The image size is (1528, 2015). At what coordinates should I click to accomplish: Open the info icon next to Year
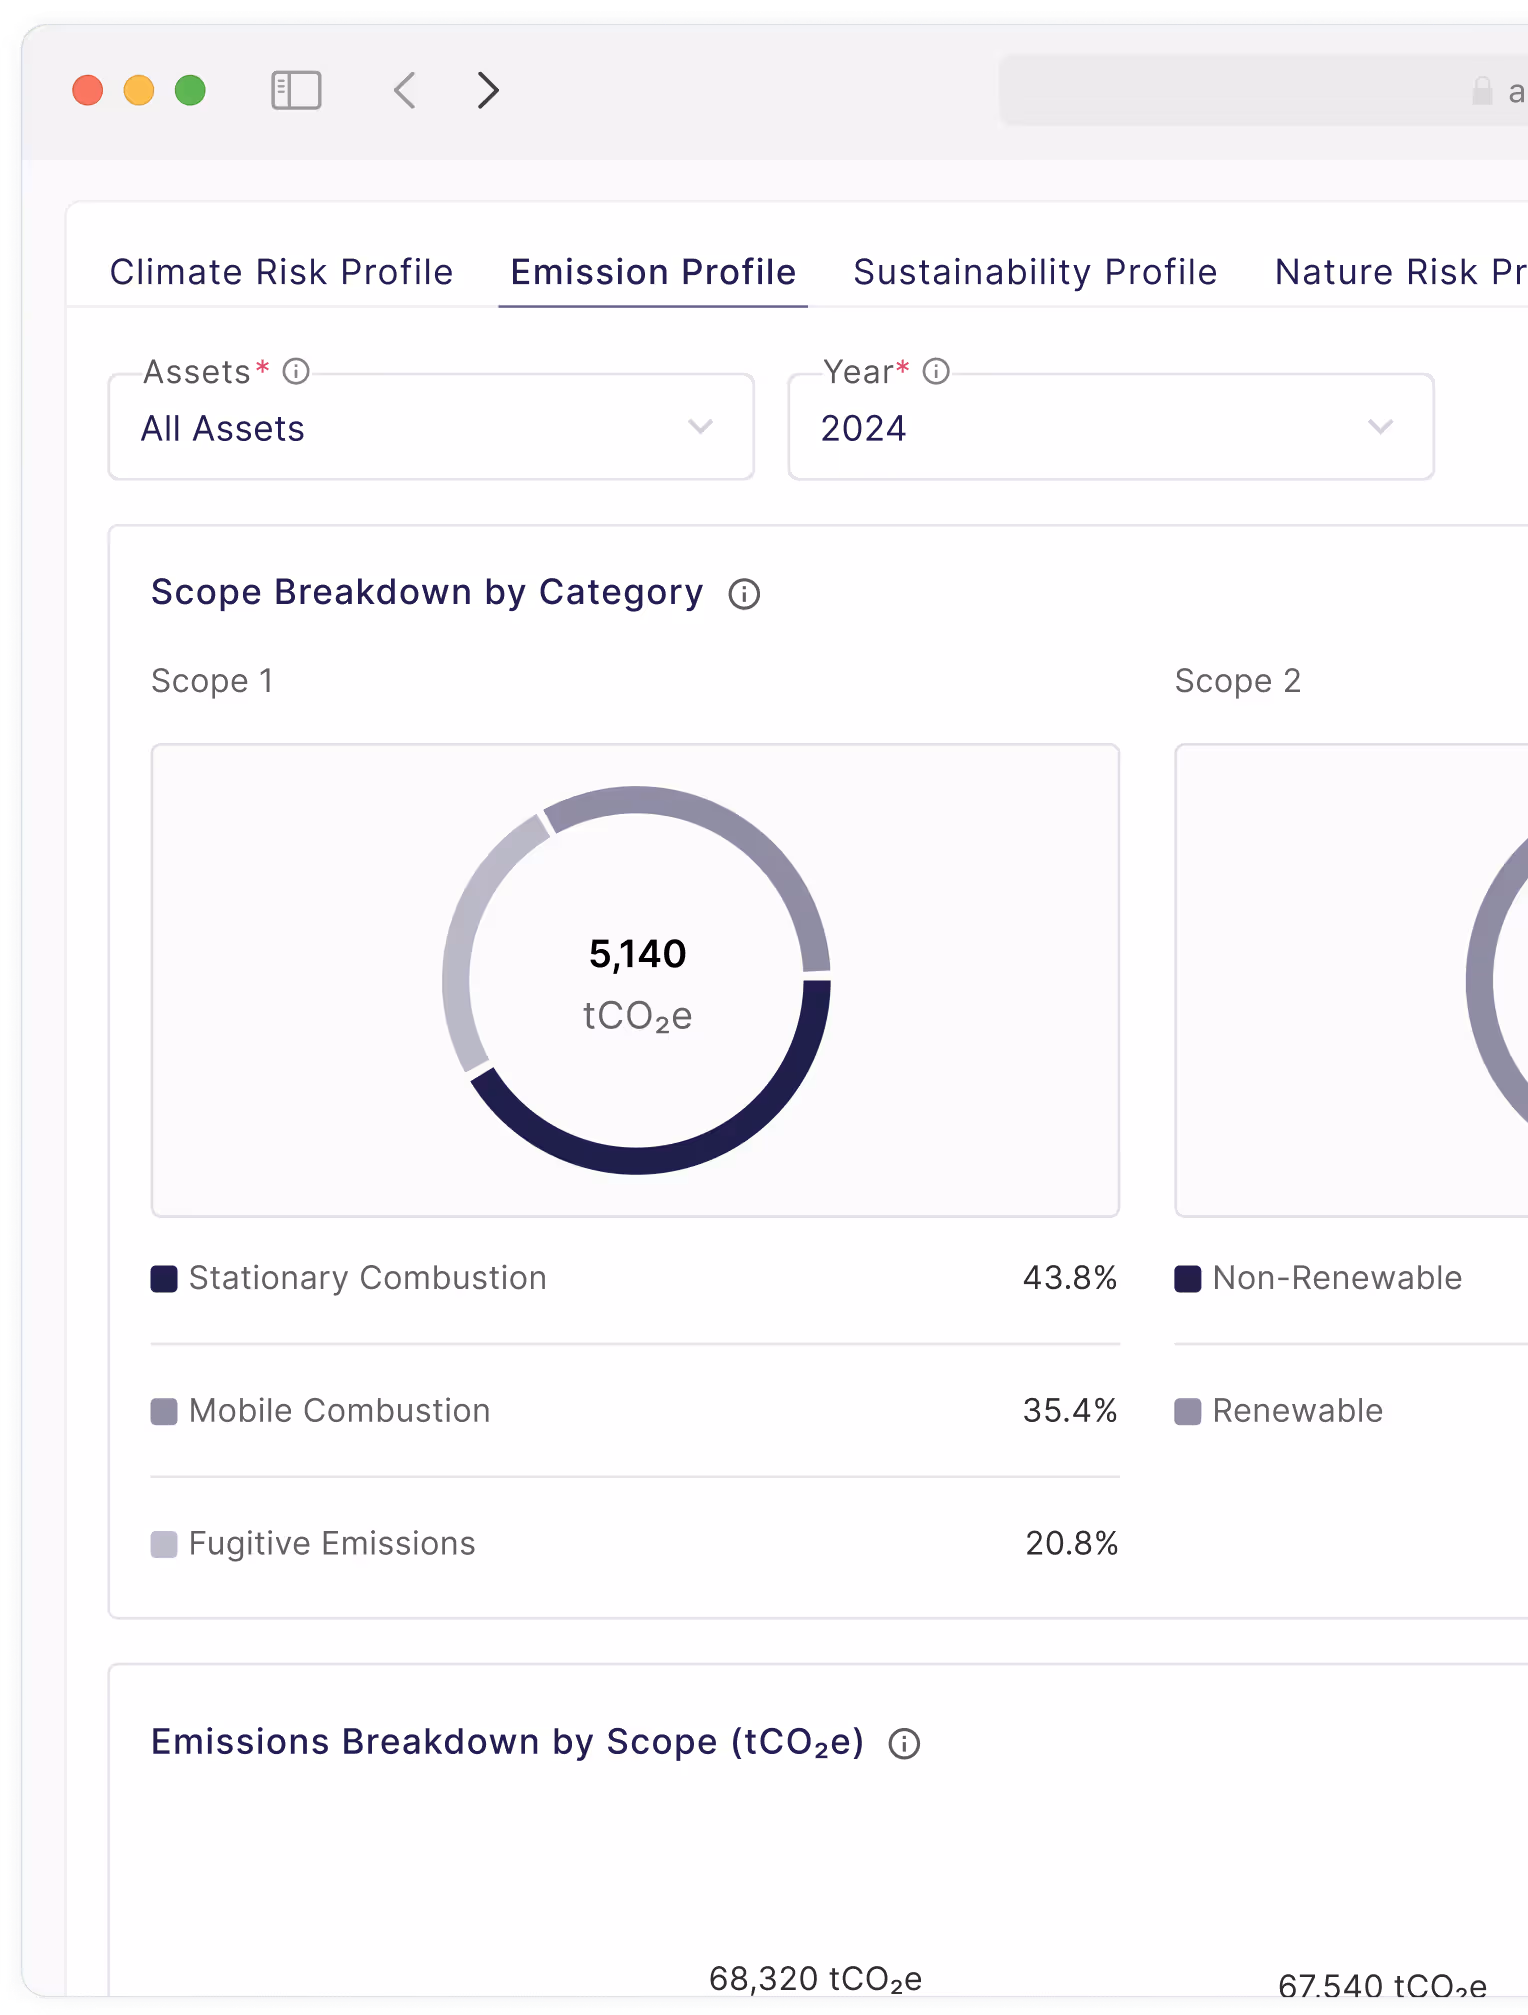pos(936,371)
